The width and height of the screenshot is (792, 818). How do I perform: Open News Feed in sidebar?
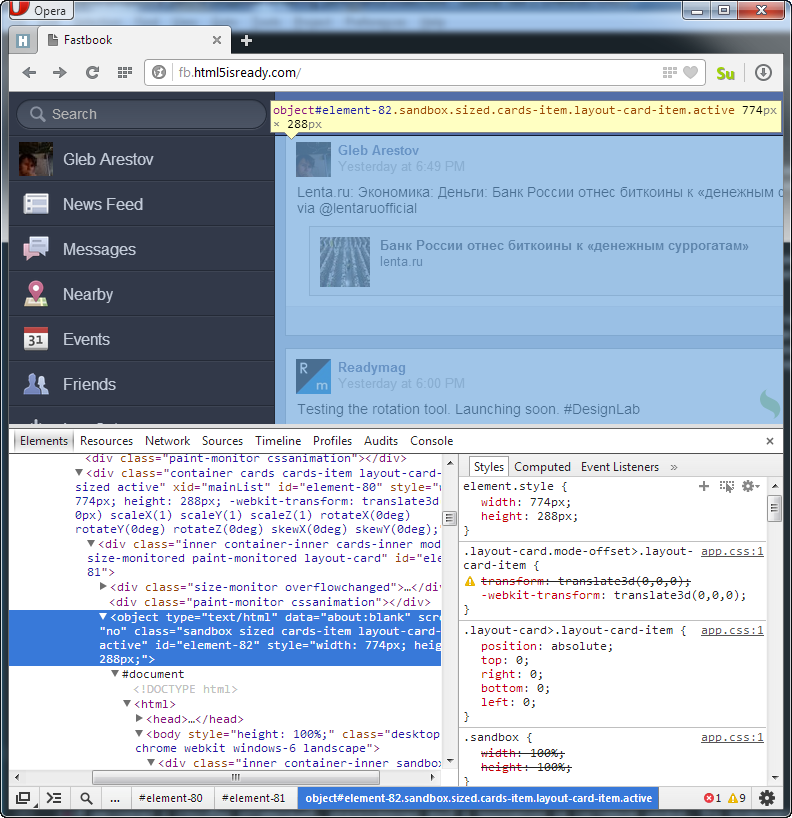tap(142, 204)
